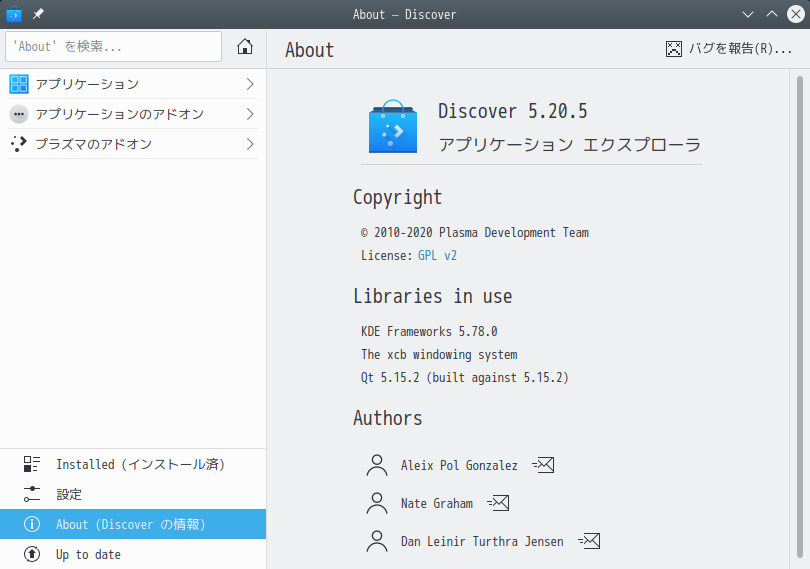Click the bug report icon

(674, 49)
